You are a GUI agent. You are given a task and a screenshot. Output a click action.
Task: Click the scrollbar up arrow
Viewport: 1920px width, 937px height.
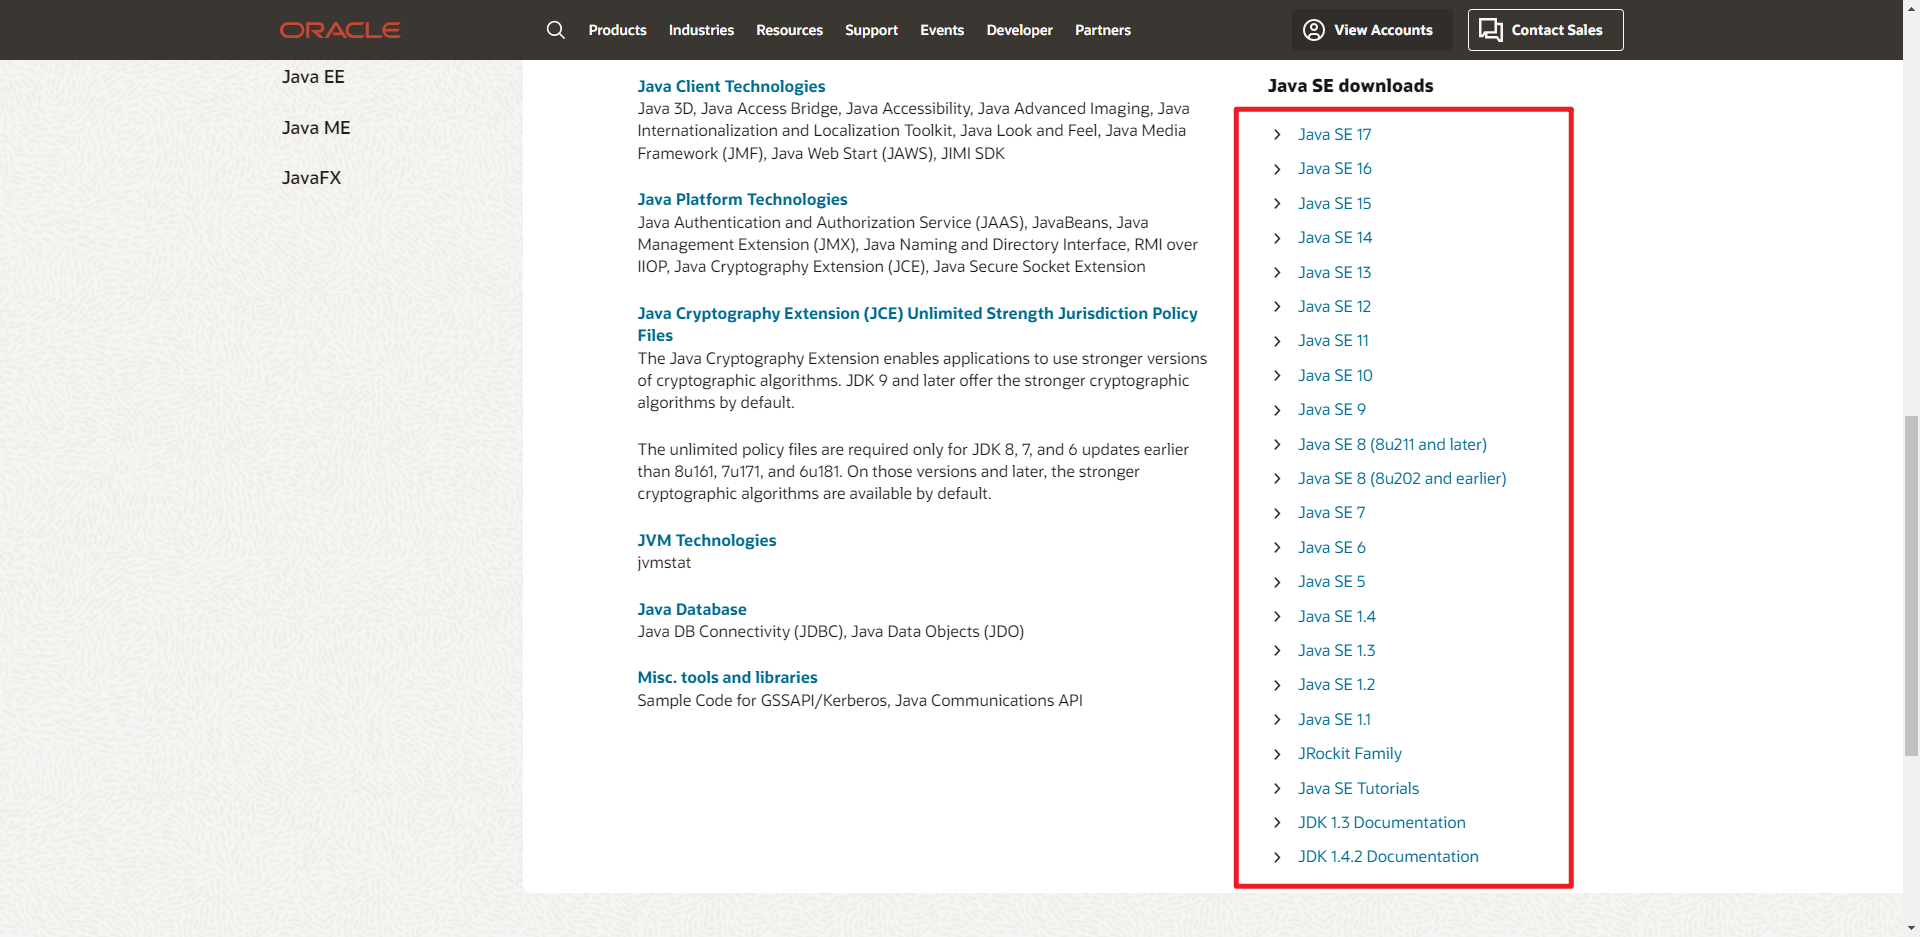click(1911, 8)
